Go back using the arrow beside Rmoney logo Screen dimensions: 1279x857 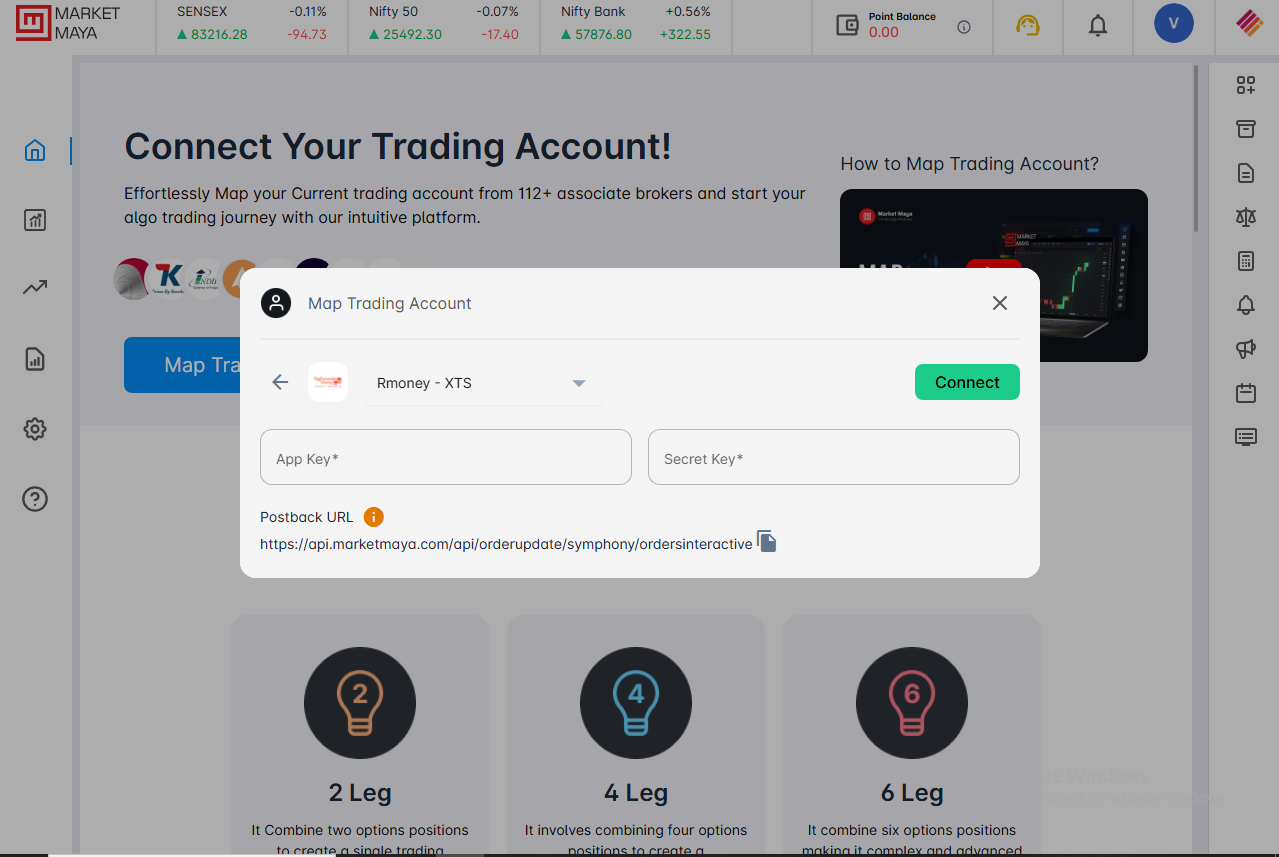click(280, 382)
